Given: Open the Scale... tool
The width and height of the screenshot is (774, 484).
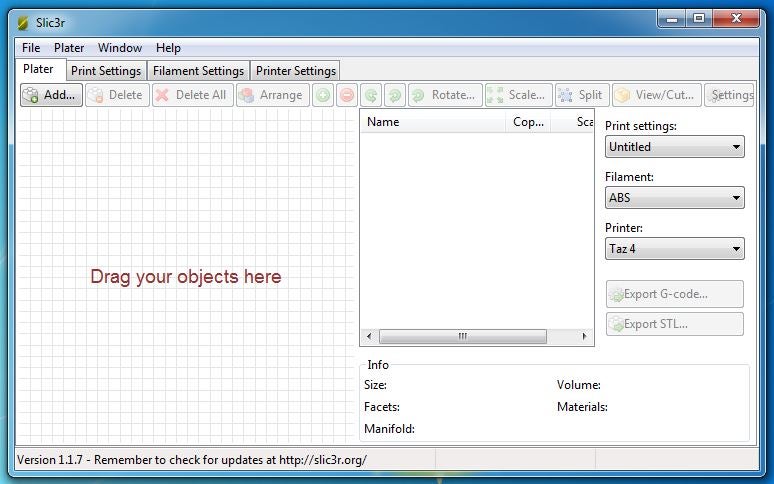Looking at the screenshot, I should coord(519,95).
